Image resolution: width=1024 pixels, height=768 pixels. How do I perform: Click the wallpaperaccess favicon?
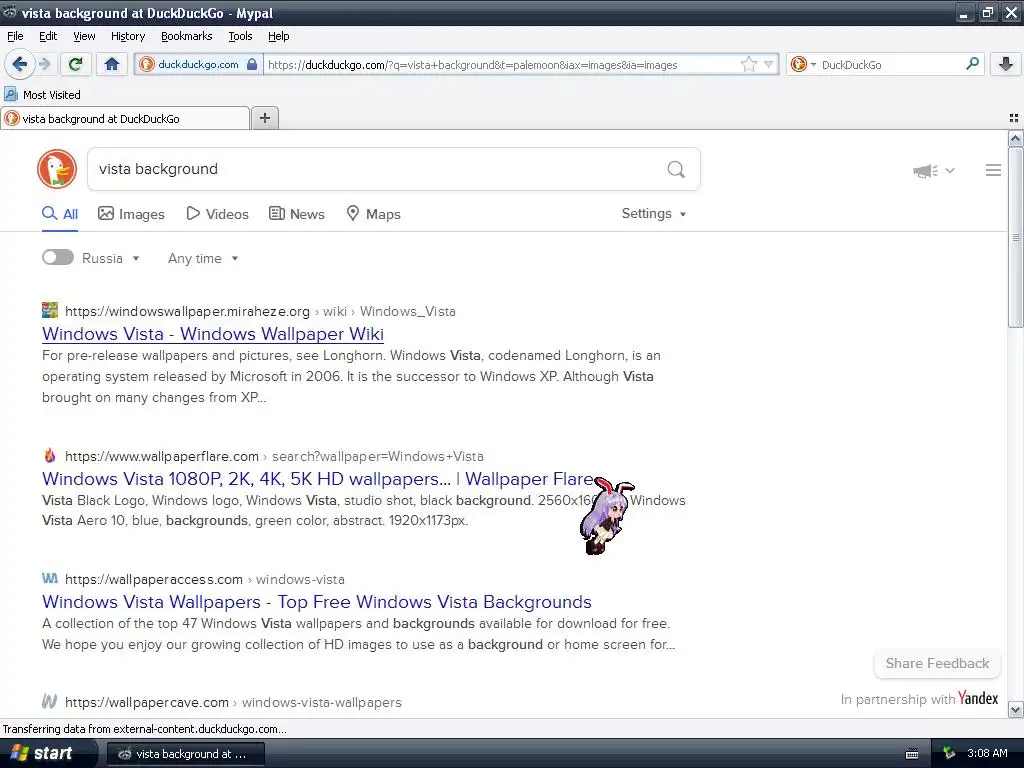tap(50, 578)
